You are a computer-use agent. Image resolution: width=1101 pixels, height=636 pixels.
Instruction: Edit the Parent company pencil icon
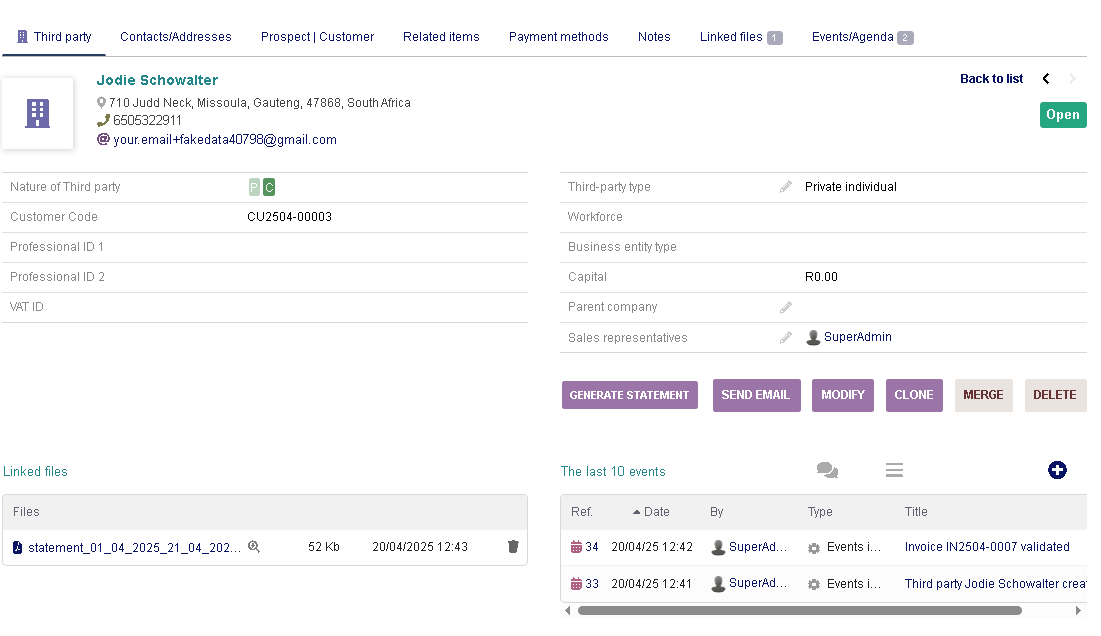[x=786, y=307]
